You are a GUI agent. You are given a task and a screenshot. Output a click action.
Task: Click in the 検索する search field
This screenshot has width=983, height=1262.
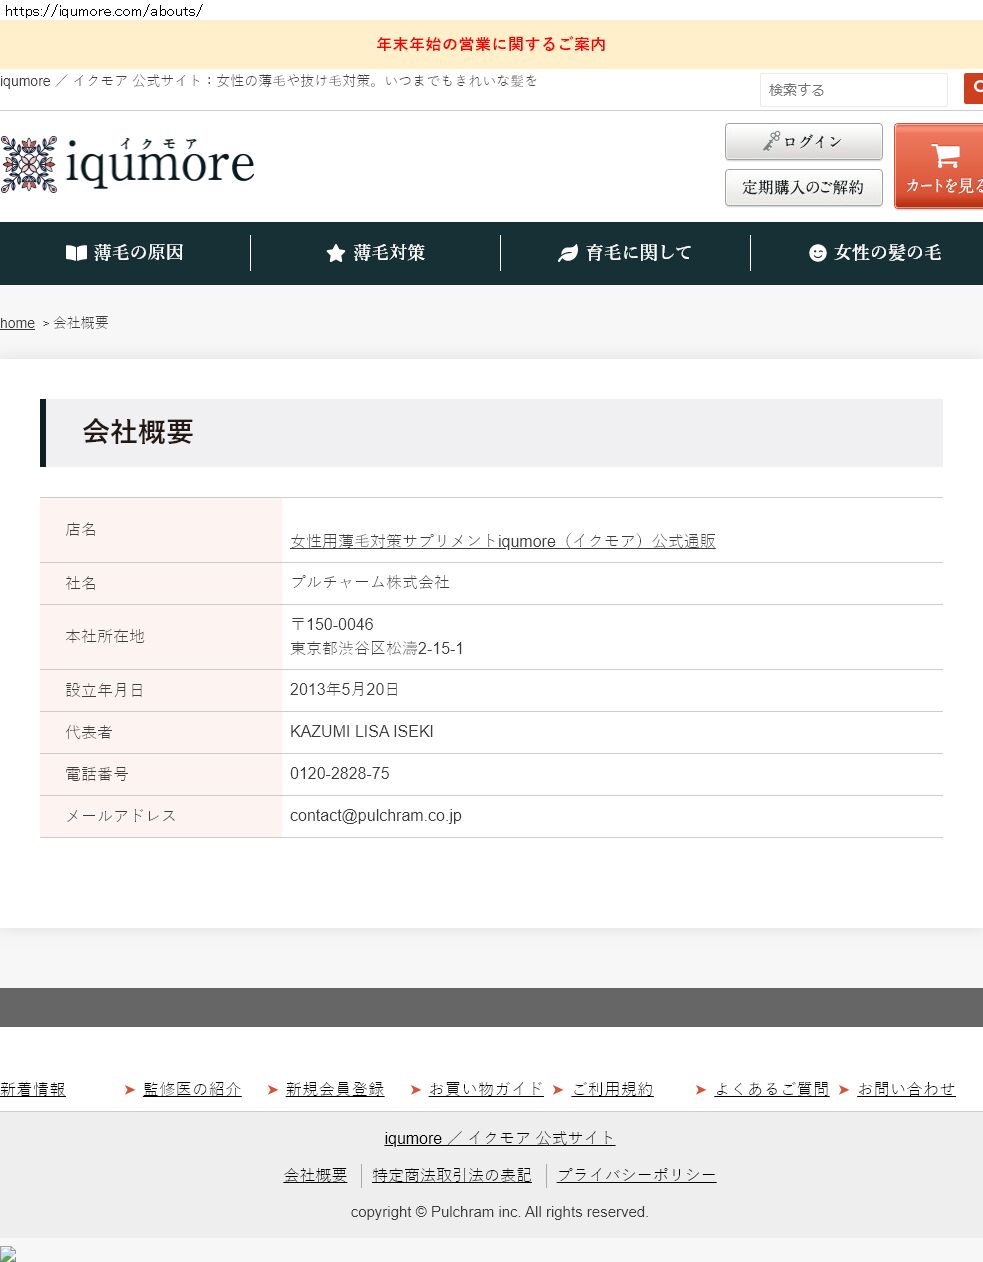click(852, 90)
